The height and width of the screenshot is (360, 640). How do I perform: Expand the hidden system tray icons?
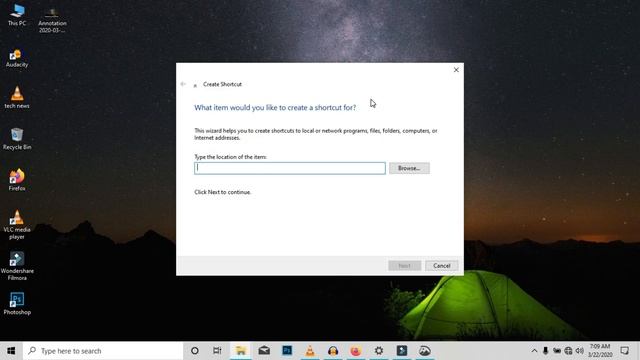coord(534,351)
